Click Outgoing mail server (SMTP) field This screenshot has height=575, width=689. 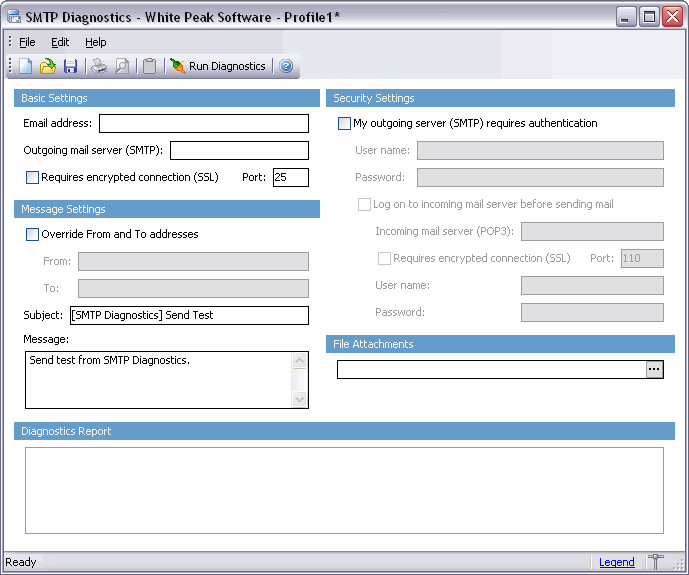point(239,151)
